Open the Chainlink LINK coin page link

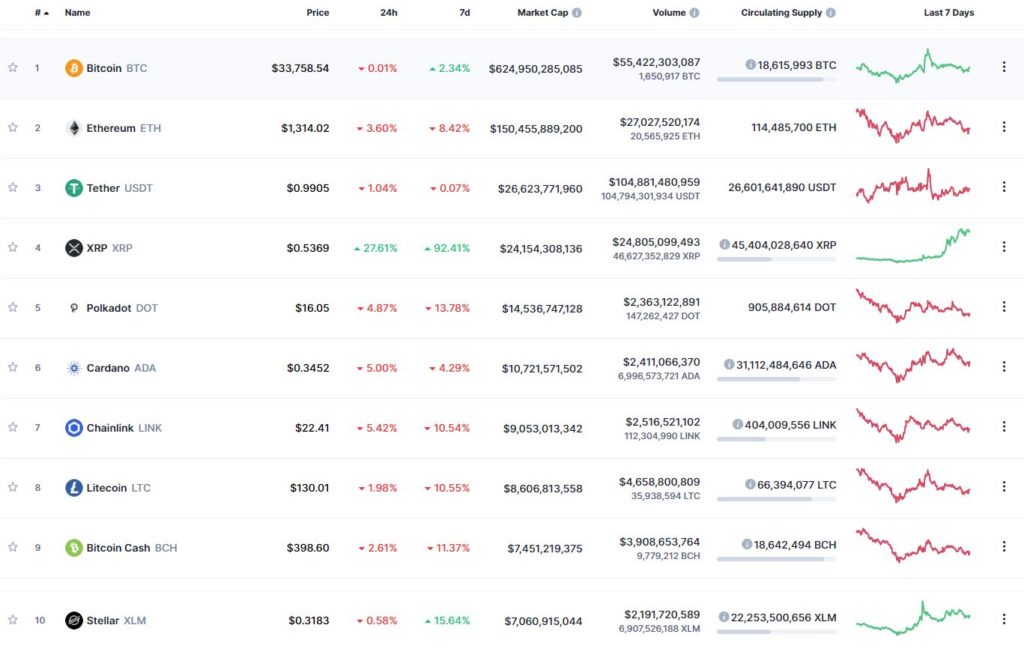124,428
